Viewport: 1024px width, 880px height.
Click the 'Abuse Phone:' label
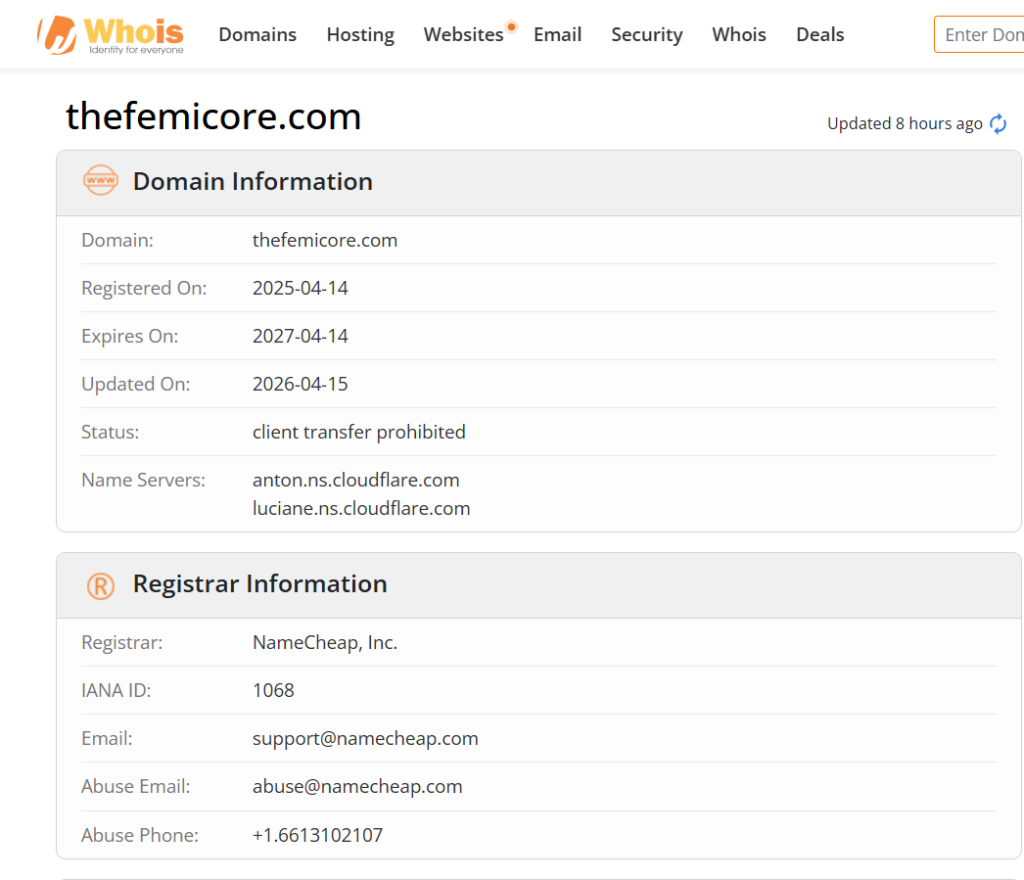pyautogui.click(x=140, y=835)
